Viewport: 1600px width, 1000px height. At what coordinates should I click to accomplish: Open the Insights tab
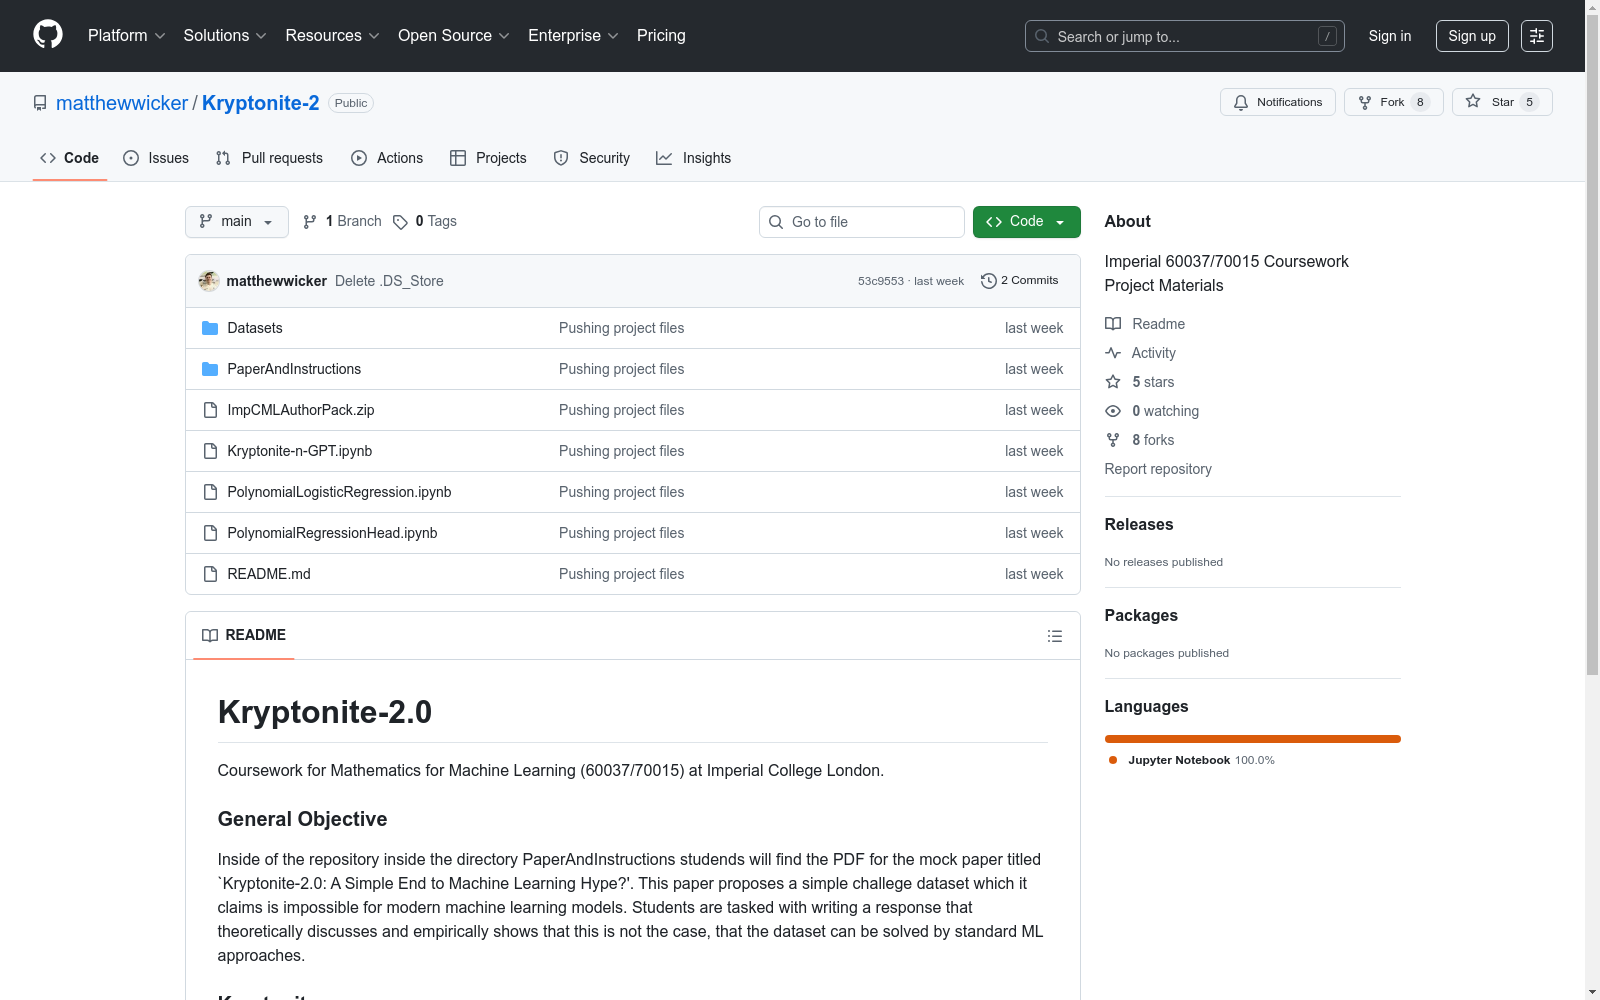(694, 158)
